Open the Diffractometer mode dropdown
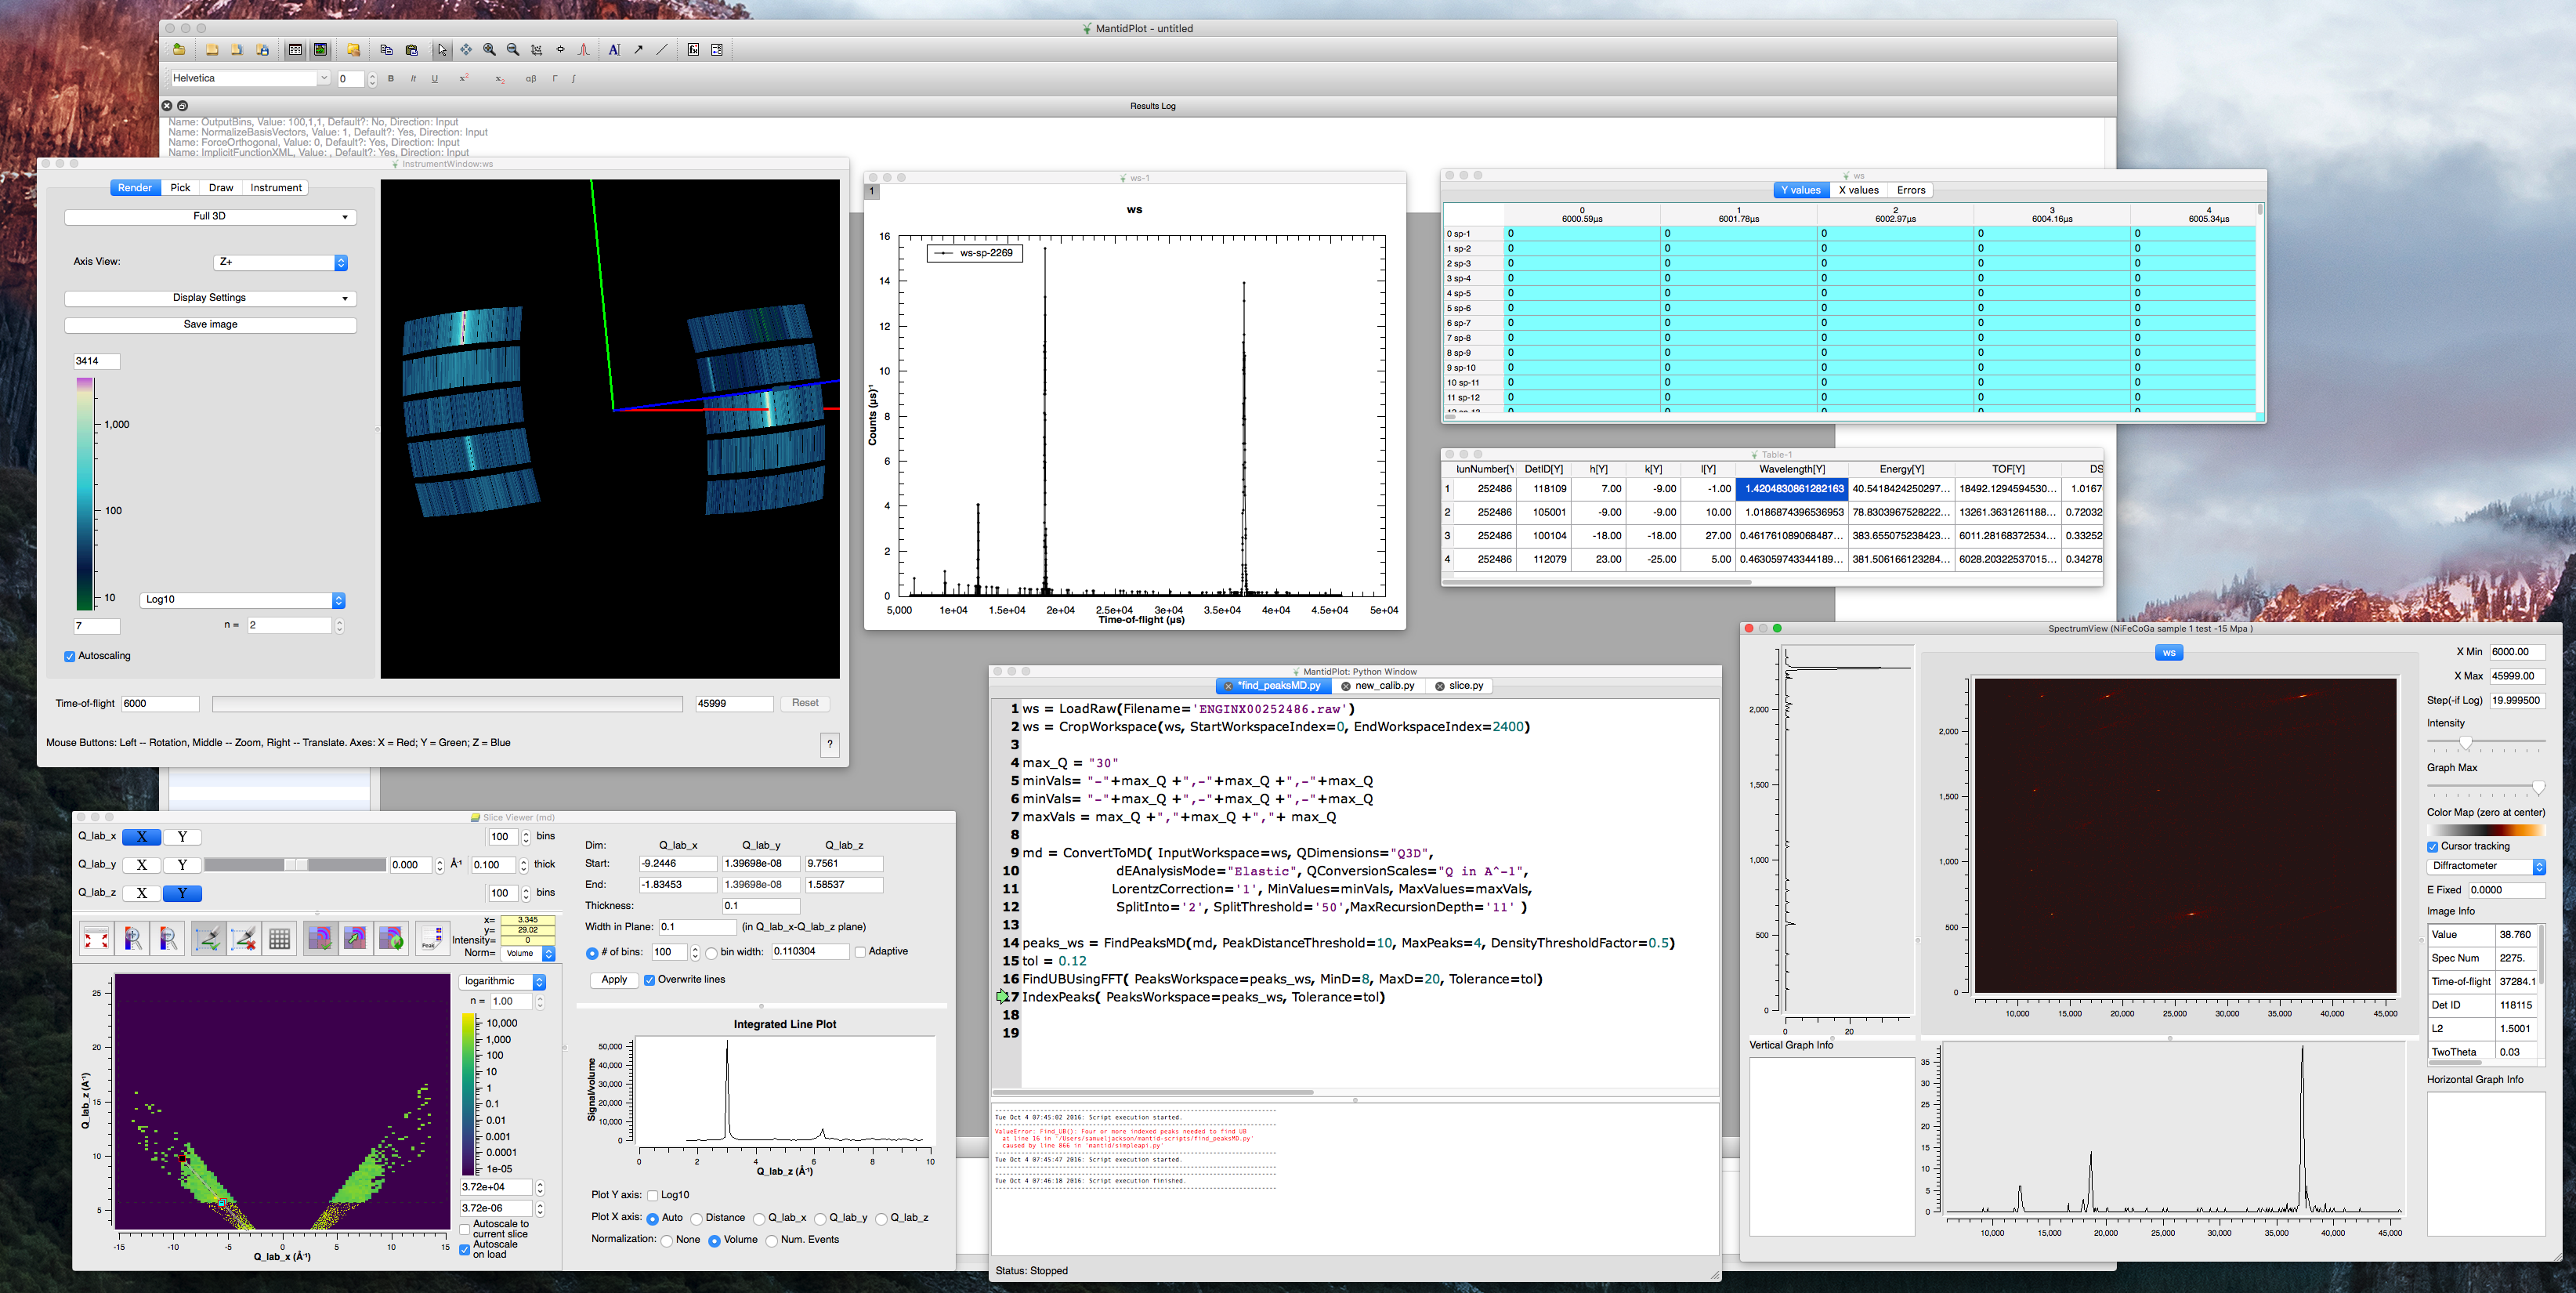2576x1293 pixels. click(x=2485, y=866)
